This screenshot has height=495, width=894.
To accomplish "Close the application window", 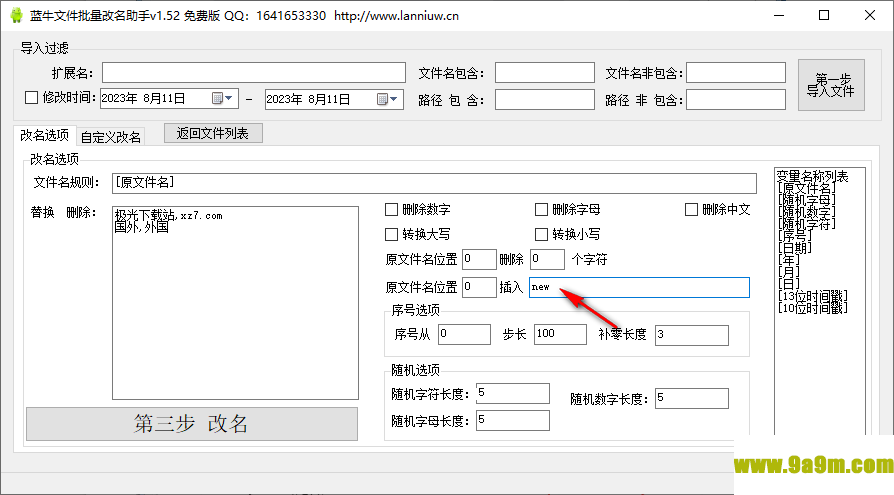I will [869, 15].
